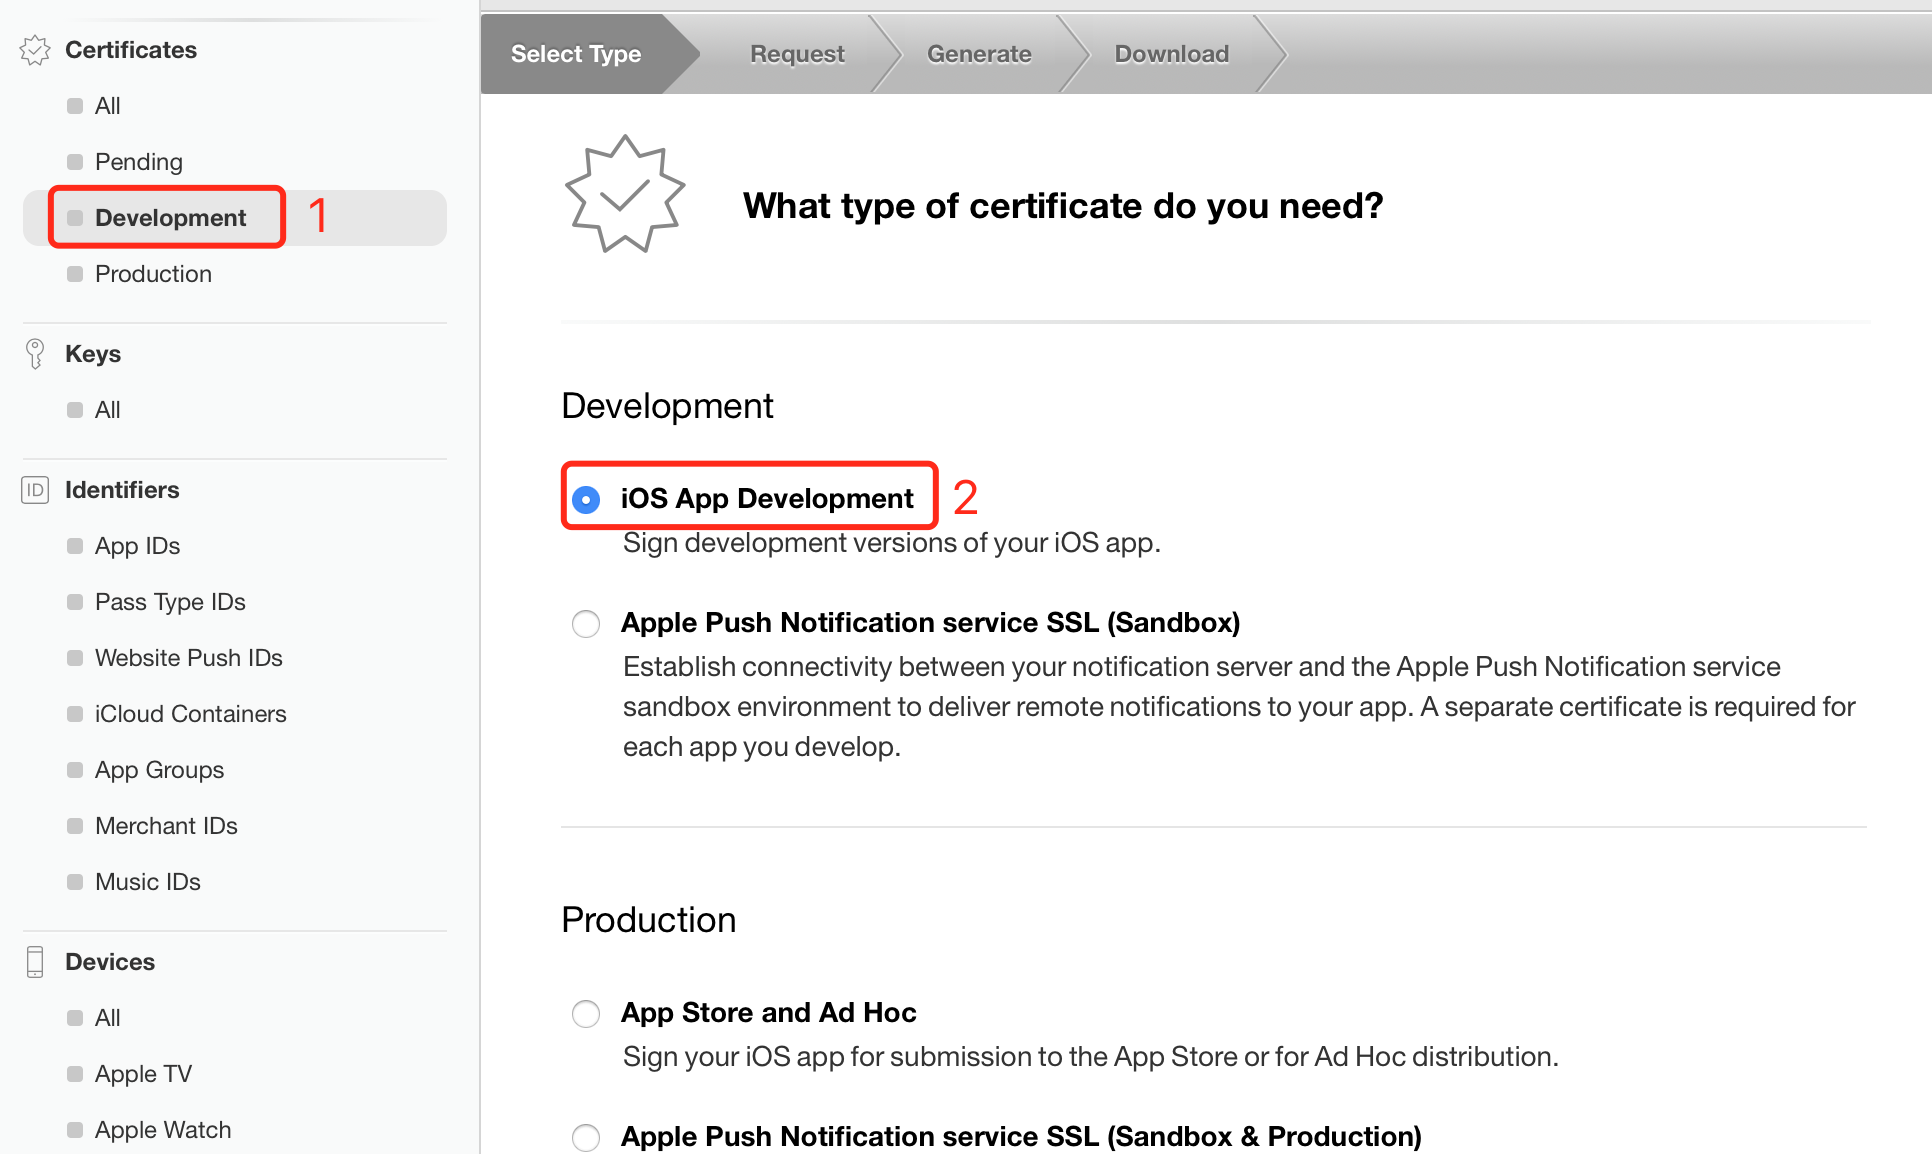Open iCloud Containers identifiers list

[190, 714]
